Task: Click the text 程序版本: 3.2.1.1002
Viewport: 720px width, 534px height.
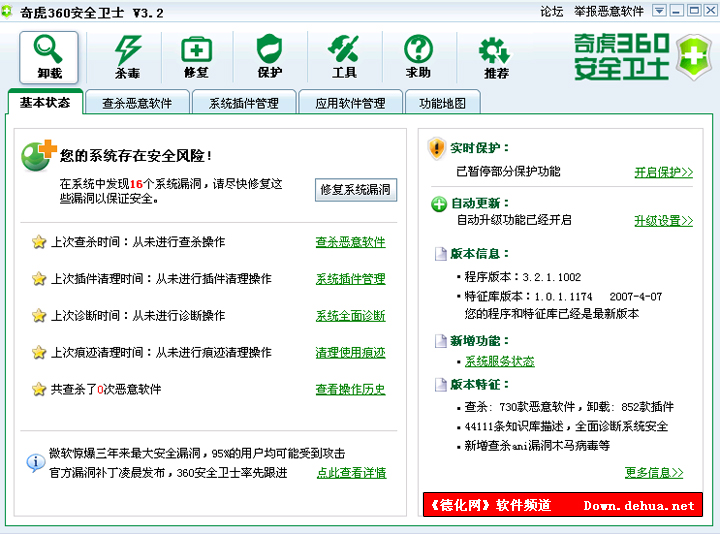Action: click(x=523, y=277)
